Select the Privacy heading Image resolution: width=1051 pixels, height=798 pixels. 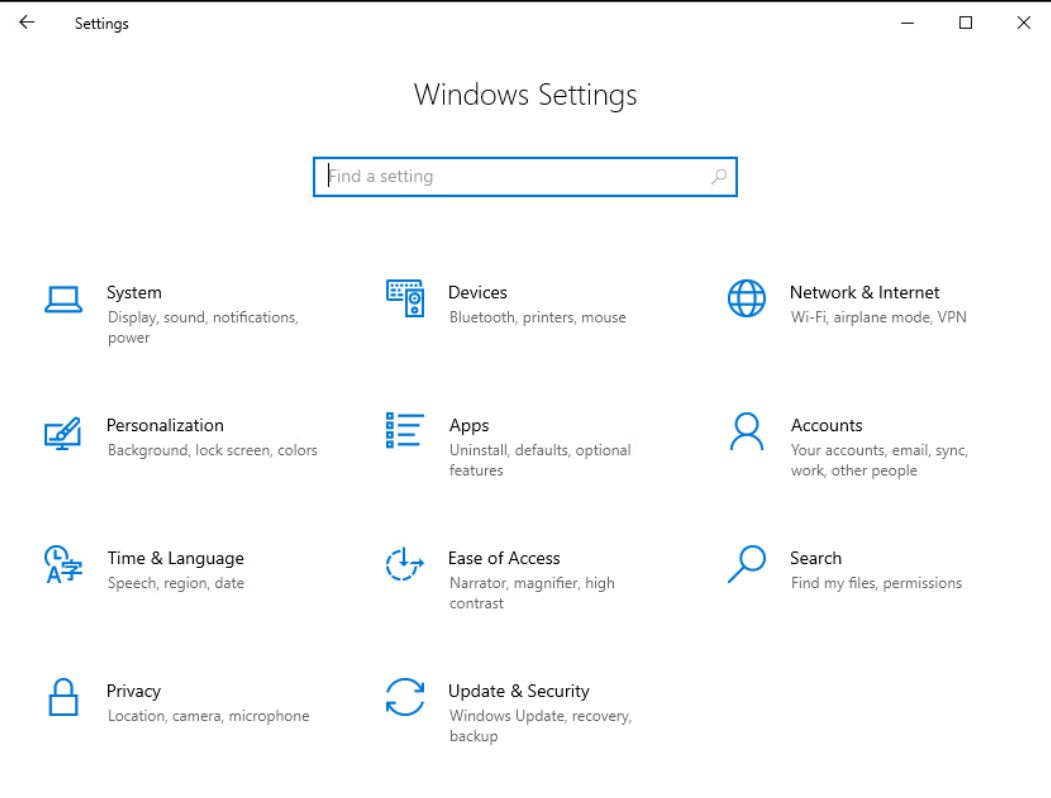133,691
